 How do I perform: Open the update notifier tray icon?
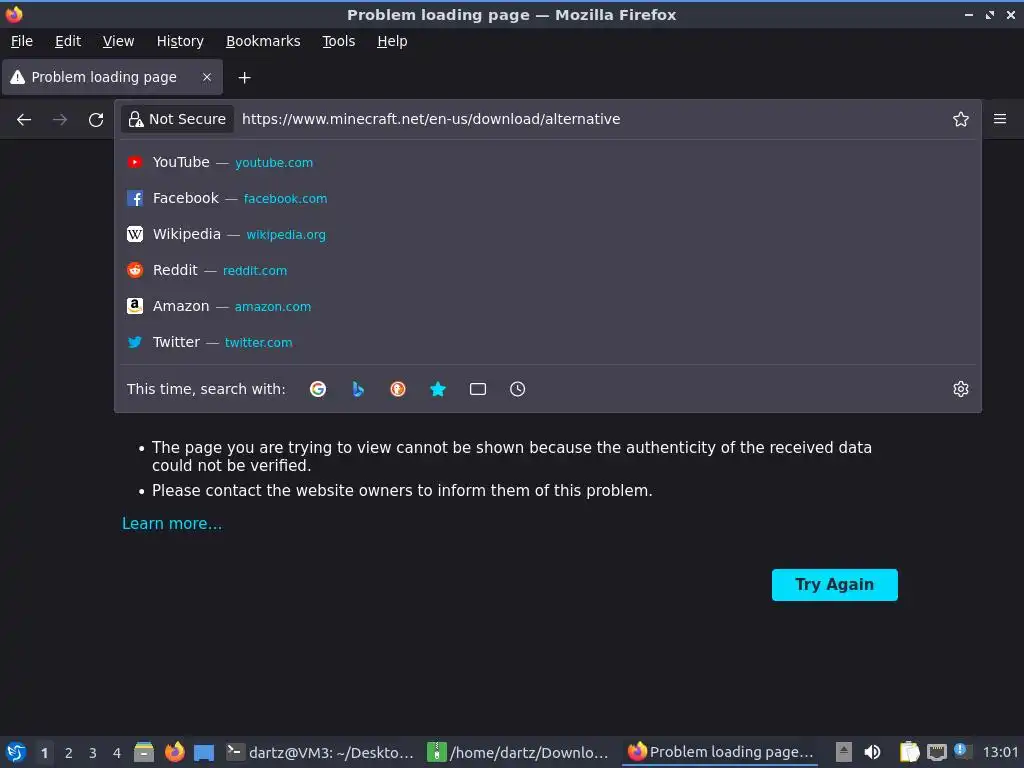pos(963,751)
